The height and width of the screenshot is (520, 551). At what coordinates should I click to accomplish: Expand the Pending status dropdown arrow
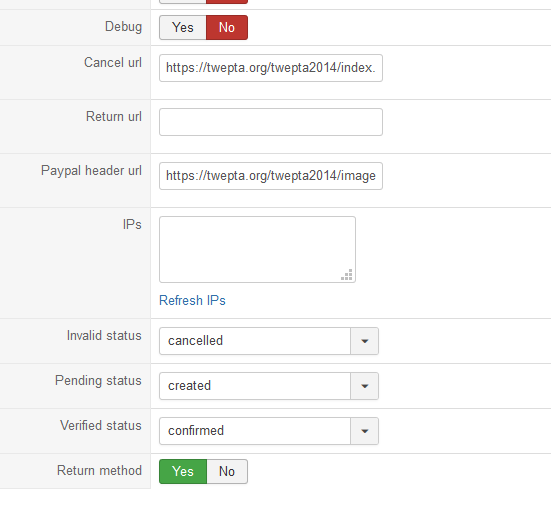[364, 386]
